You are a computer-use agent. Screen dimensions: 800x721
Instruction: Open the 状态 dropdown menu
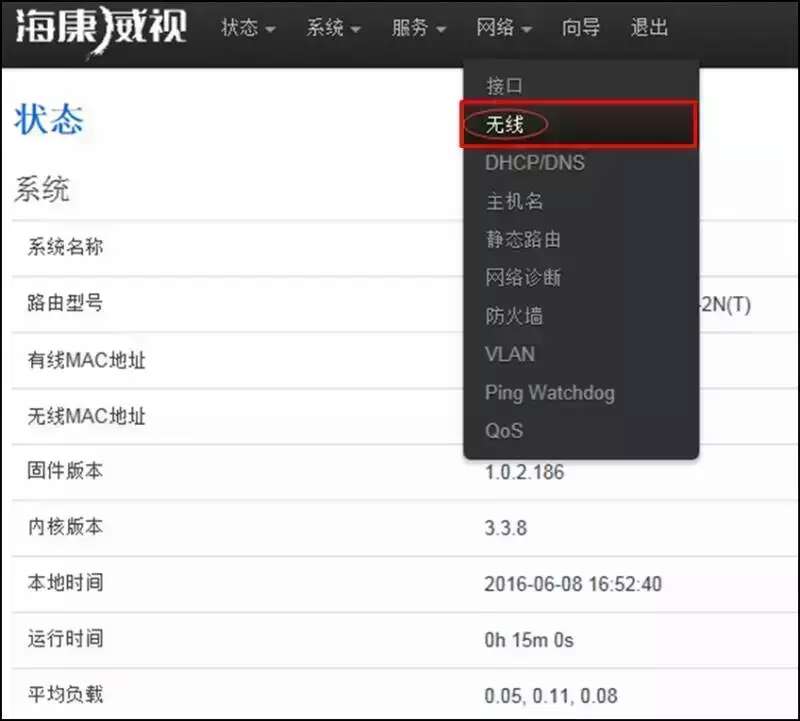pyautogui.click(x=248, y=28)
